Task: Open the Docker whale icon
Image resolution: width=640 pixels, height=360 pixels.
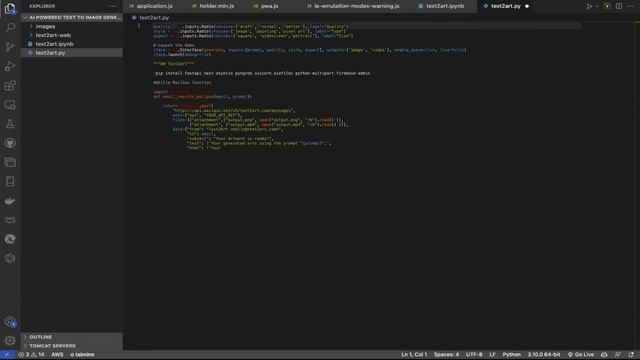Action: [10, 201]
